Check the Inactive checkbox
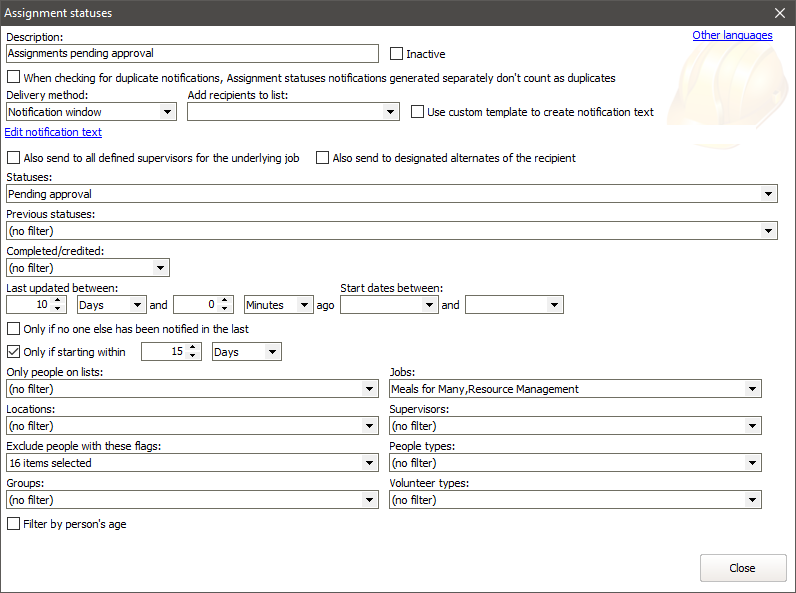 click(x=397, y=54)
